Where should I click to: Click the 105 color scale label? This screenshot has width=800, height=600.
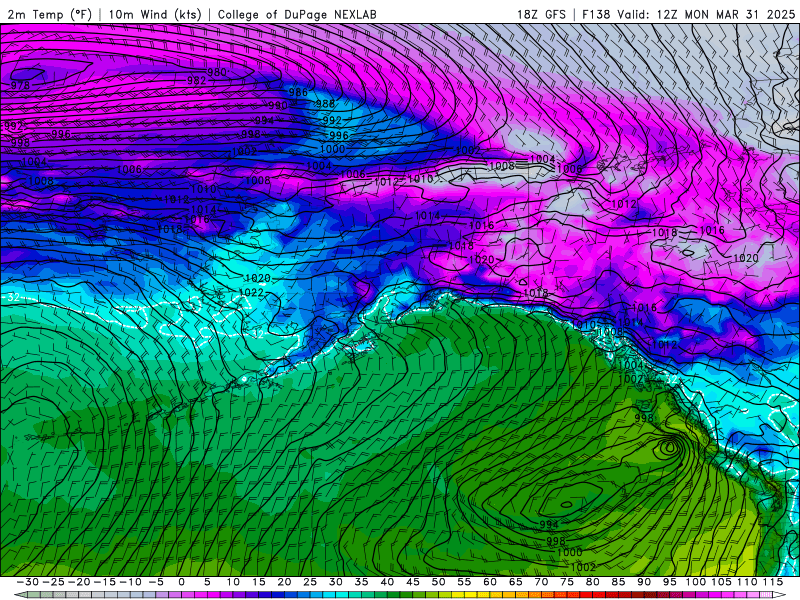721,582
